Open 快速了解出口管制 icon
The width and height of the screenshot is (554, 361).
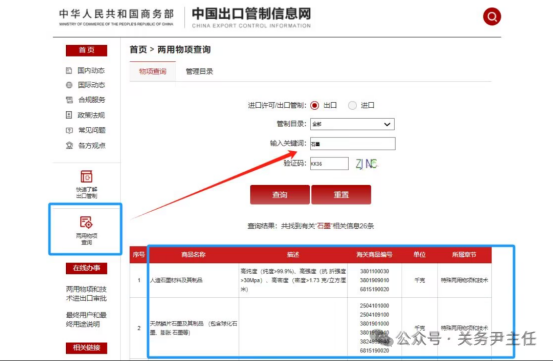pyautogui.click(x=86, y=177)
